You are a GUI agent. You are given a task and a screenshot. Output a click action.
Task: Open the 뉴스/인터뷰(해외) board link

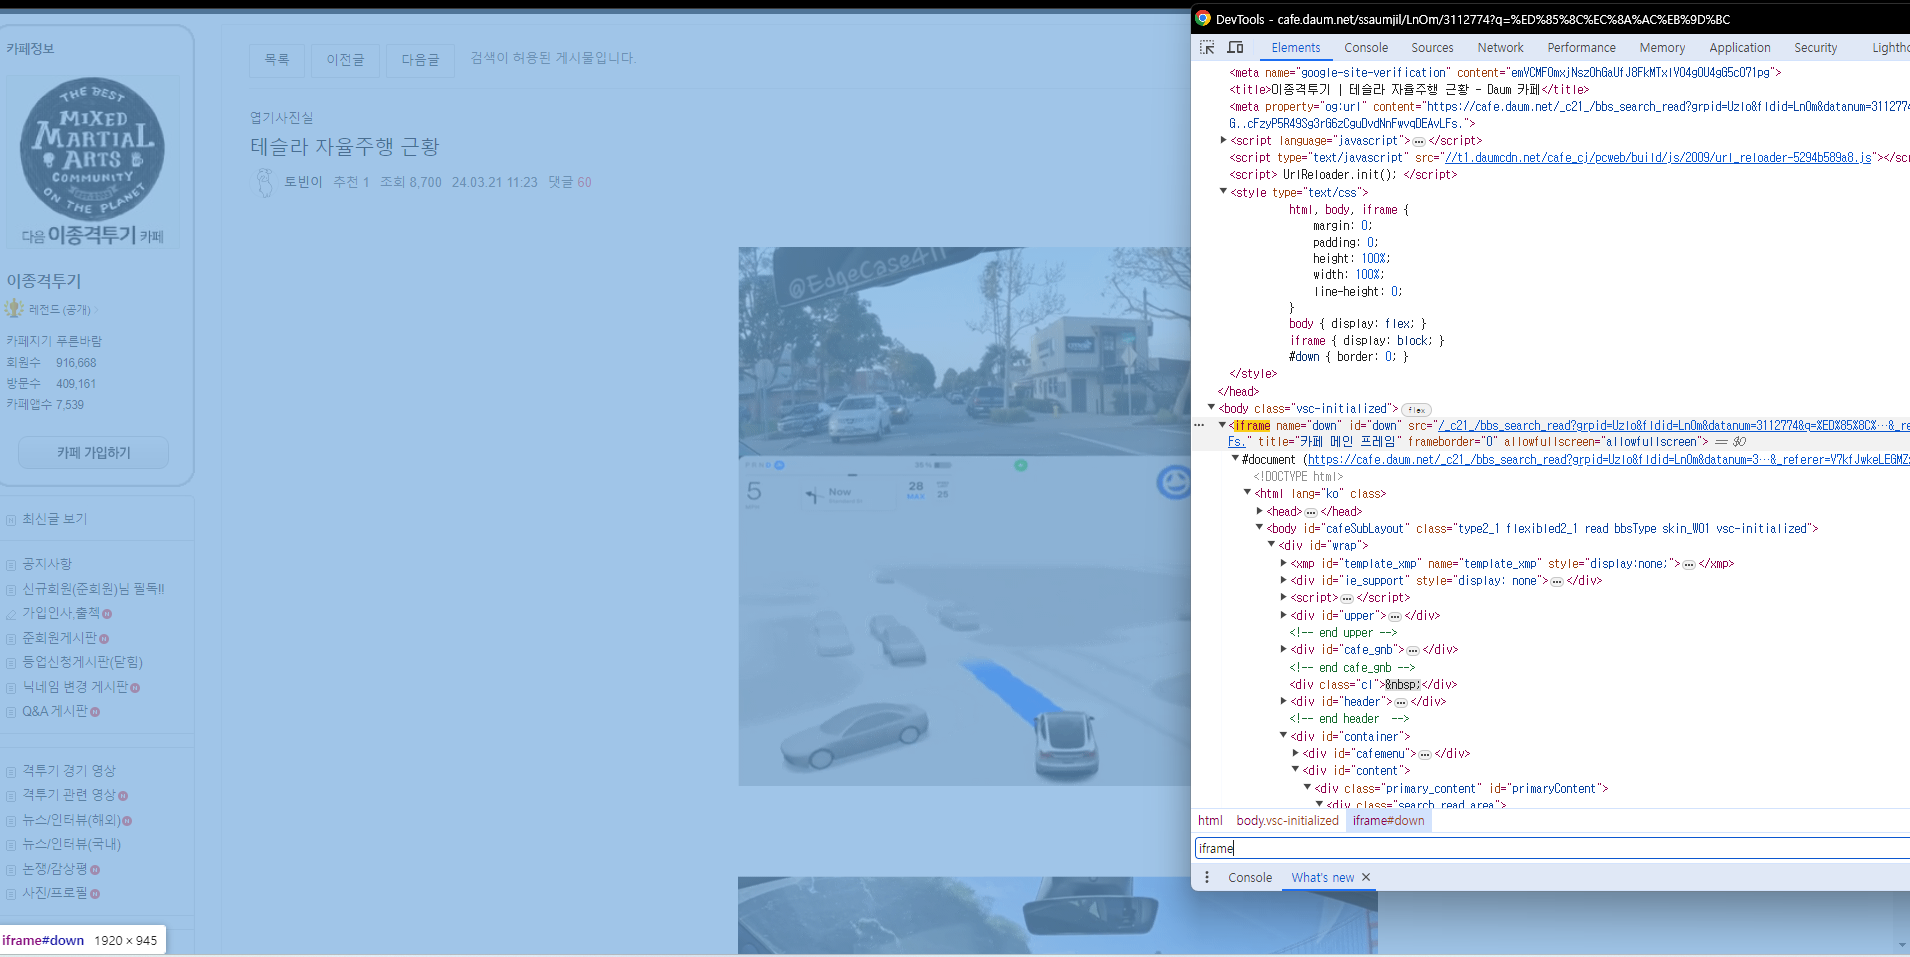(71, 820)
